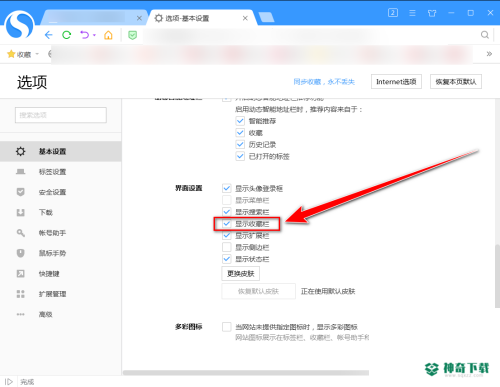Reload the page with the green refresh icon
The image size is (500, 387).
pyautogui.click(x=67, y=35)
